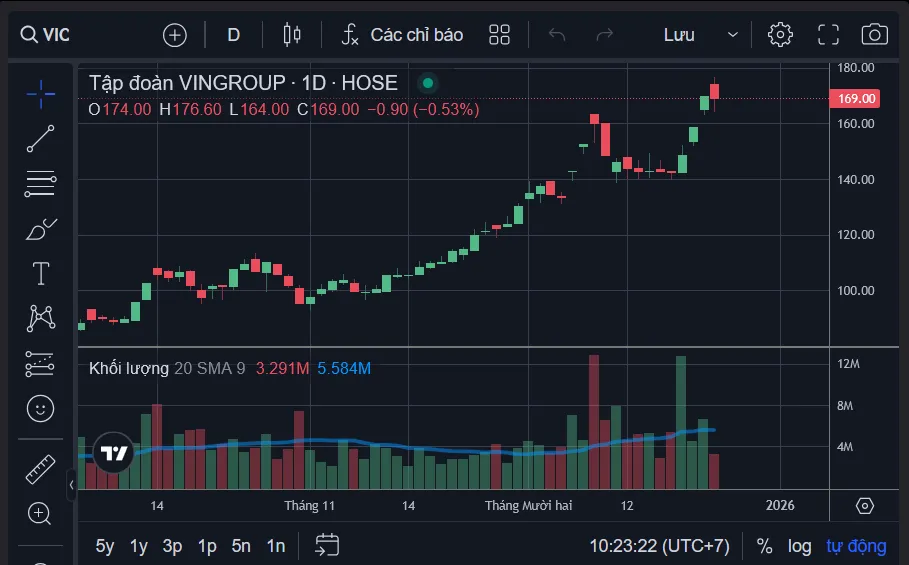Image resolution: width=909 pixels, height=565 pixels.
Task: Click the Tháng Mười hai date label
Action: tap(528, 506)
